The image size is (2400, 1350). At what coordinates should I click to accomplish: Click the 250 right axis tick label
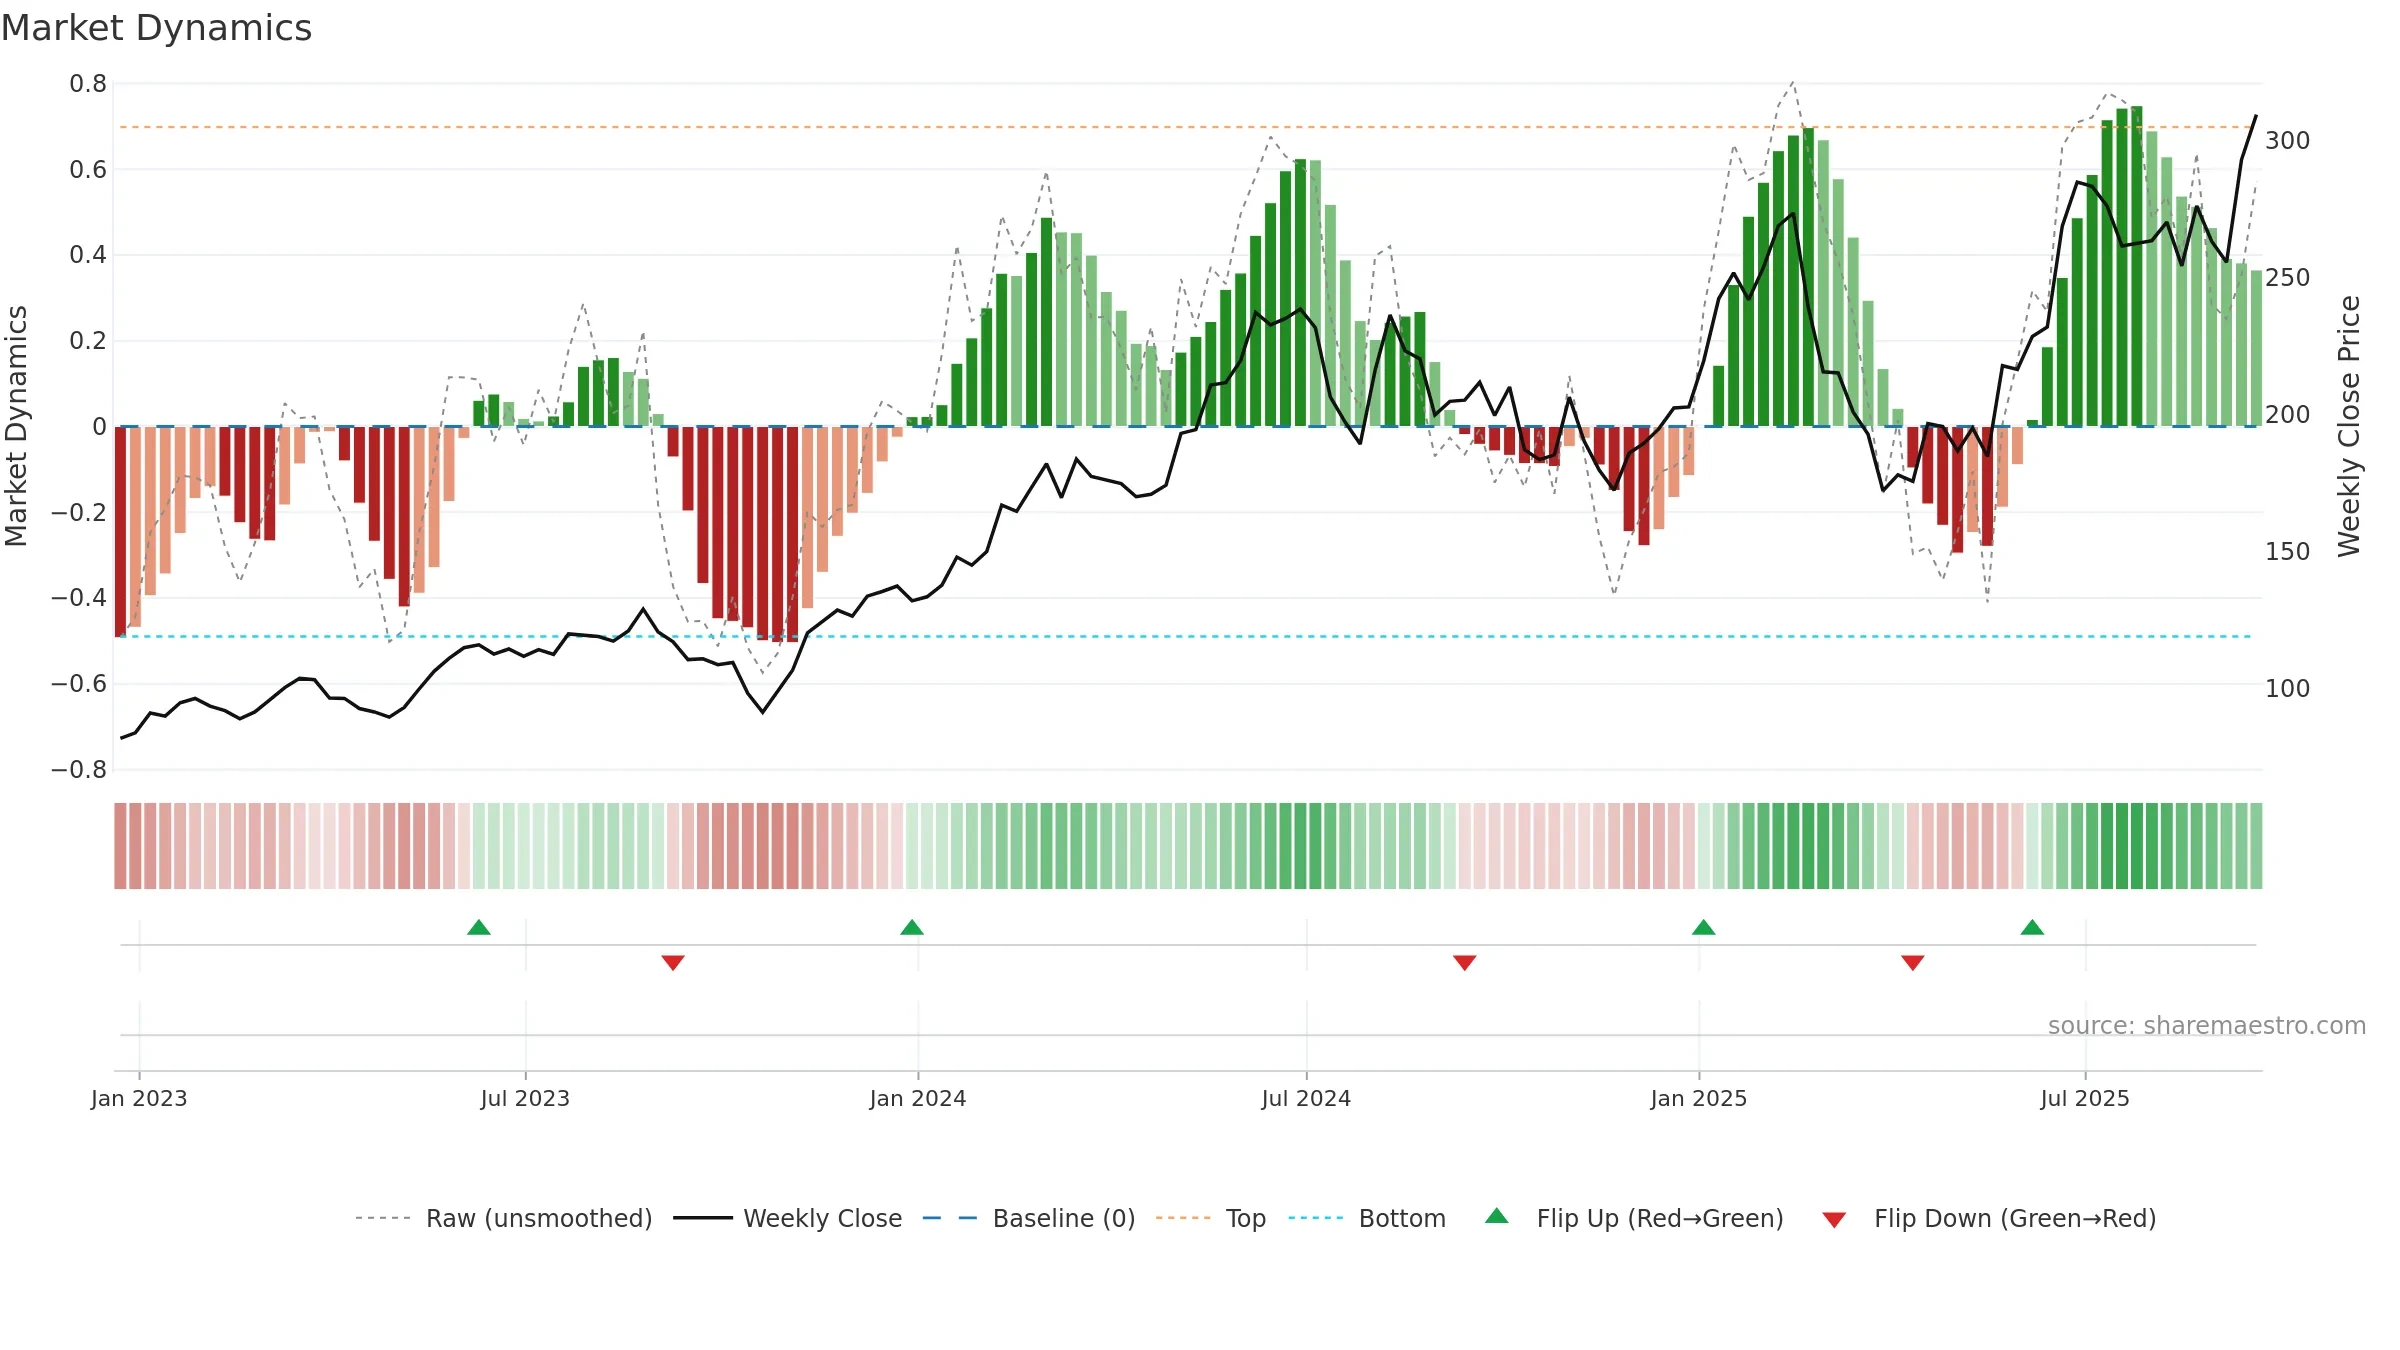[x=2288, y=278]
